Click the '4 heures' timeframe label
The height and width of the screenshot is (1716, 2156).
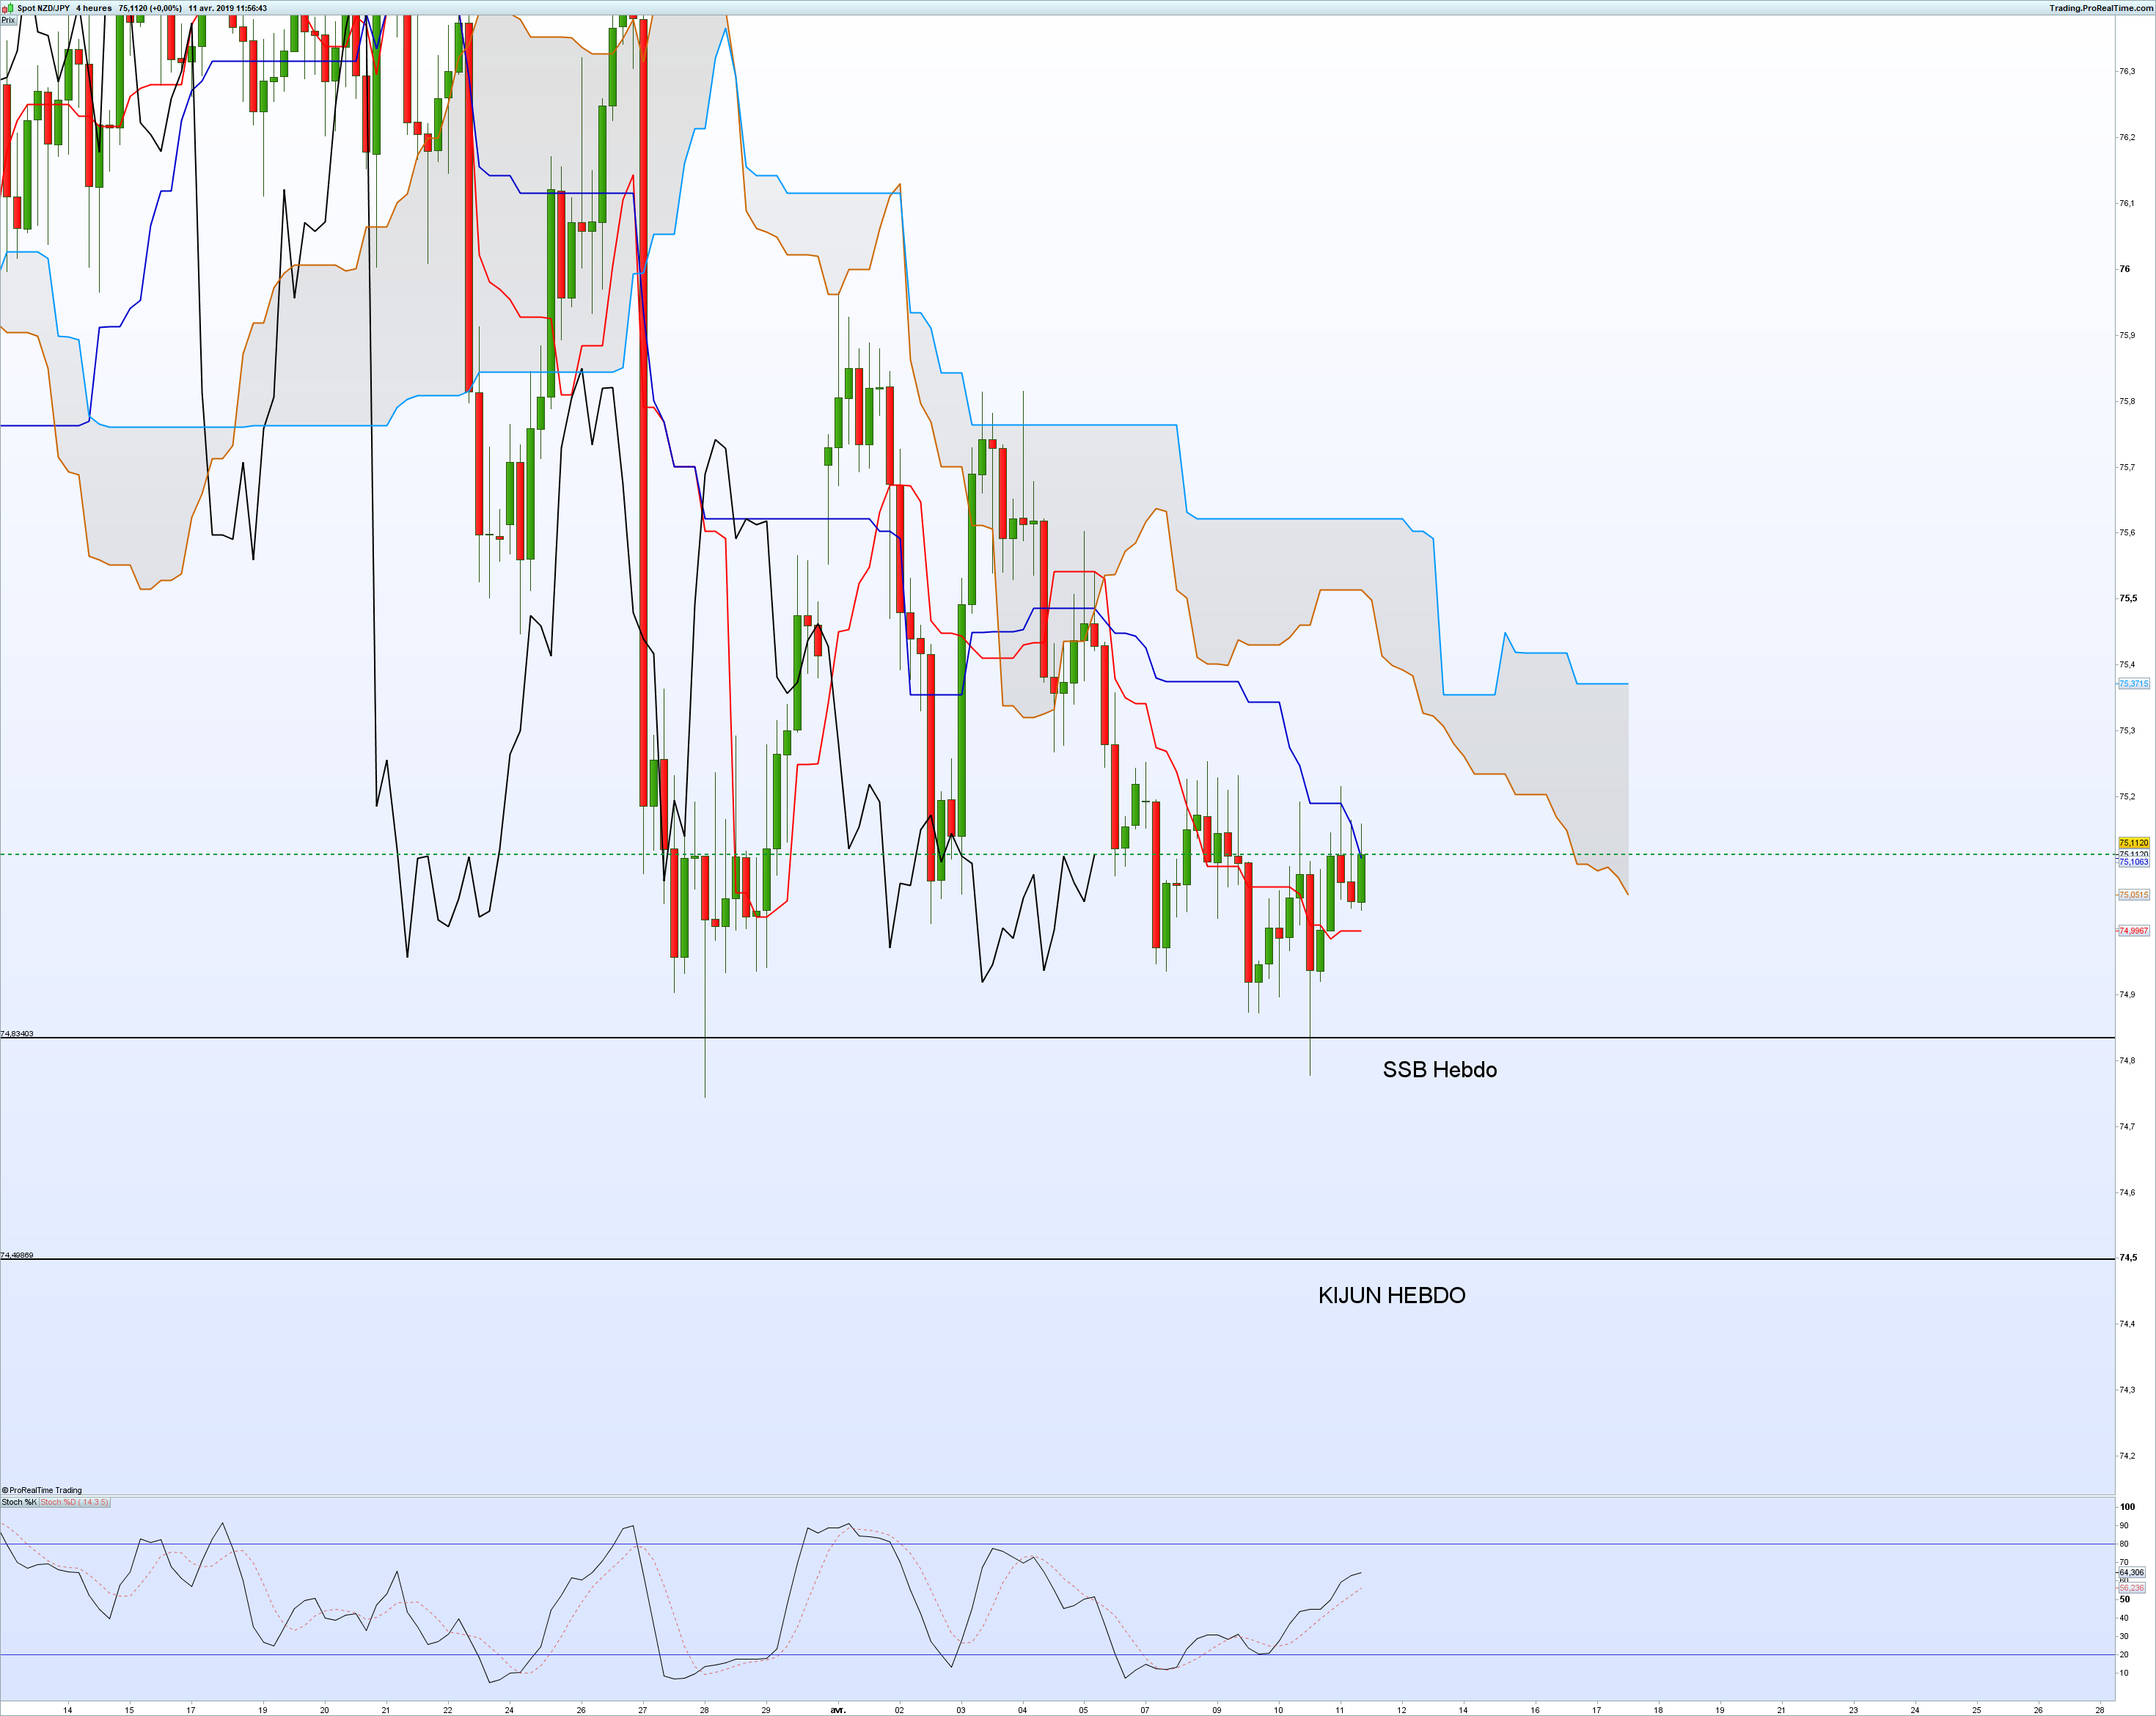(x=94, y=8)
